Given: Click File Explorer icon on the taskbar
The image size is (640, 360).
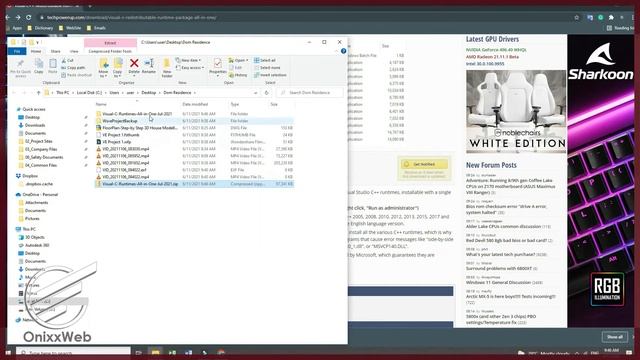Looking at the screenshot, I should pos(156,353).
